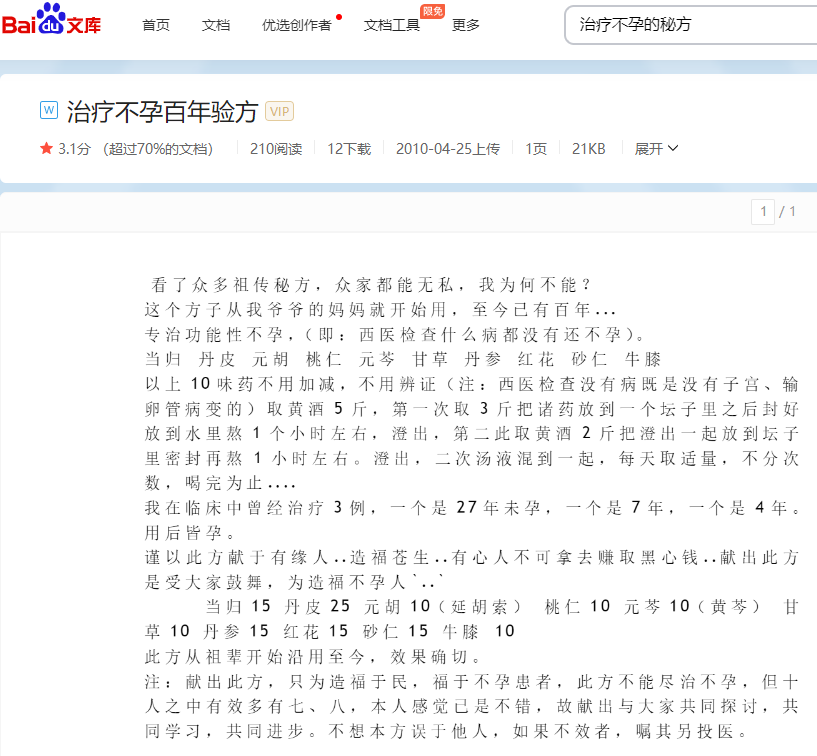Click the 12下载 download count

tap(349, 149)
